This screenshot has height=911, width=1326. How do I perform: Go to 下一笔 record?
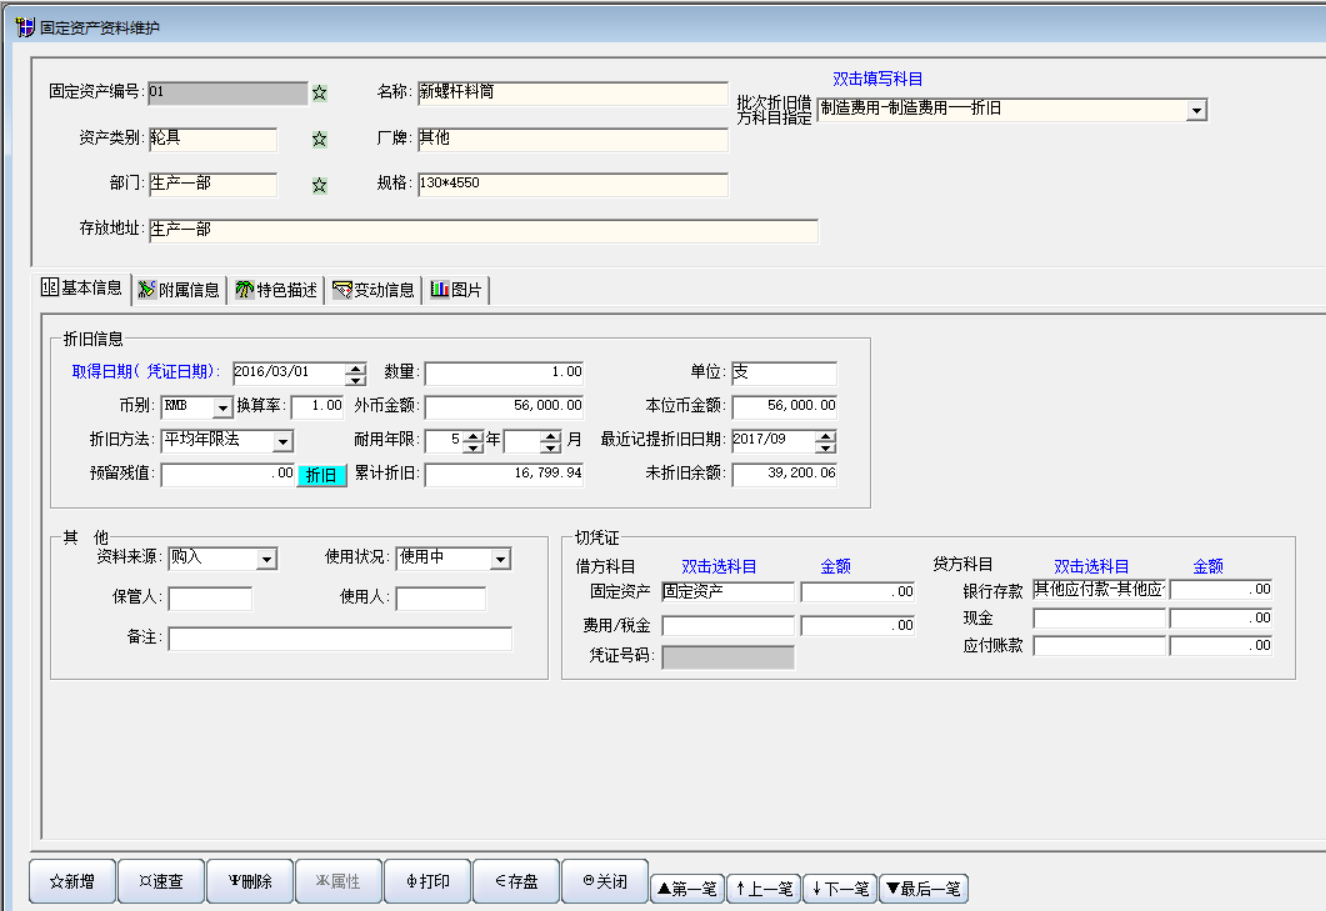(x=840, y=888)
